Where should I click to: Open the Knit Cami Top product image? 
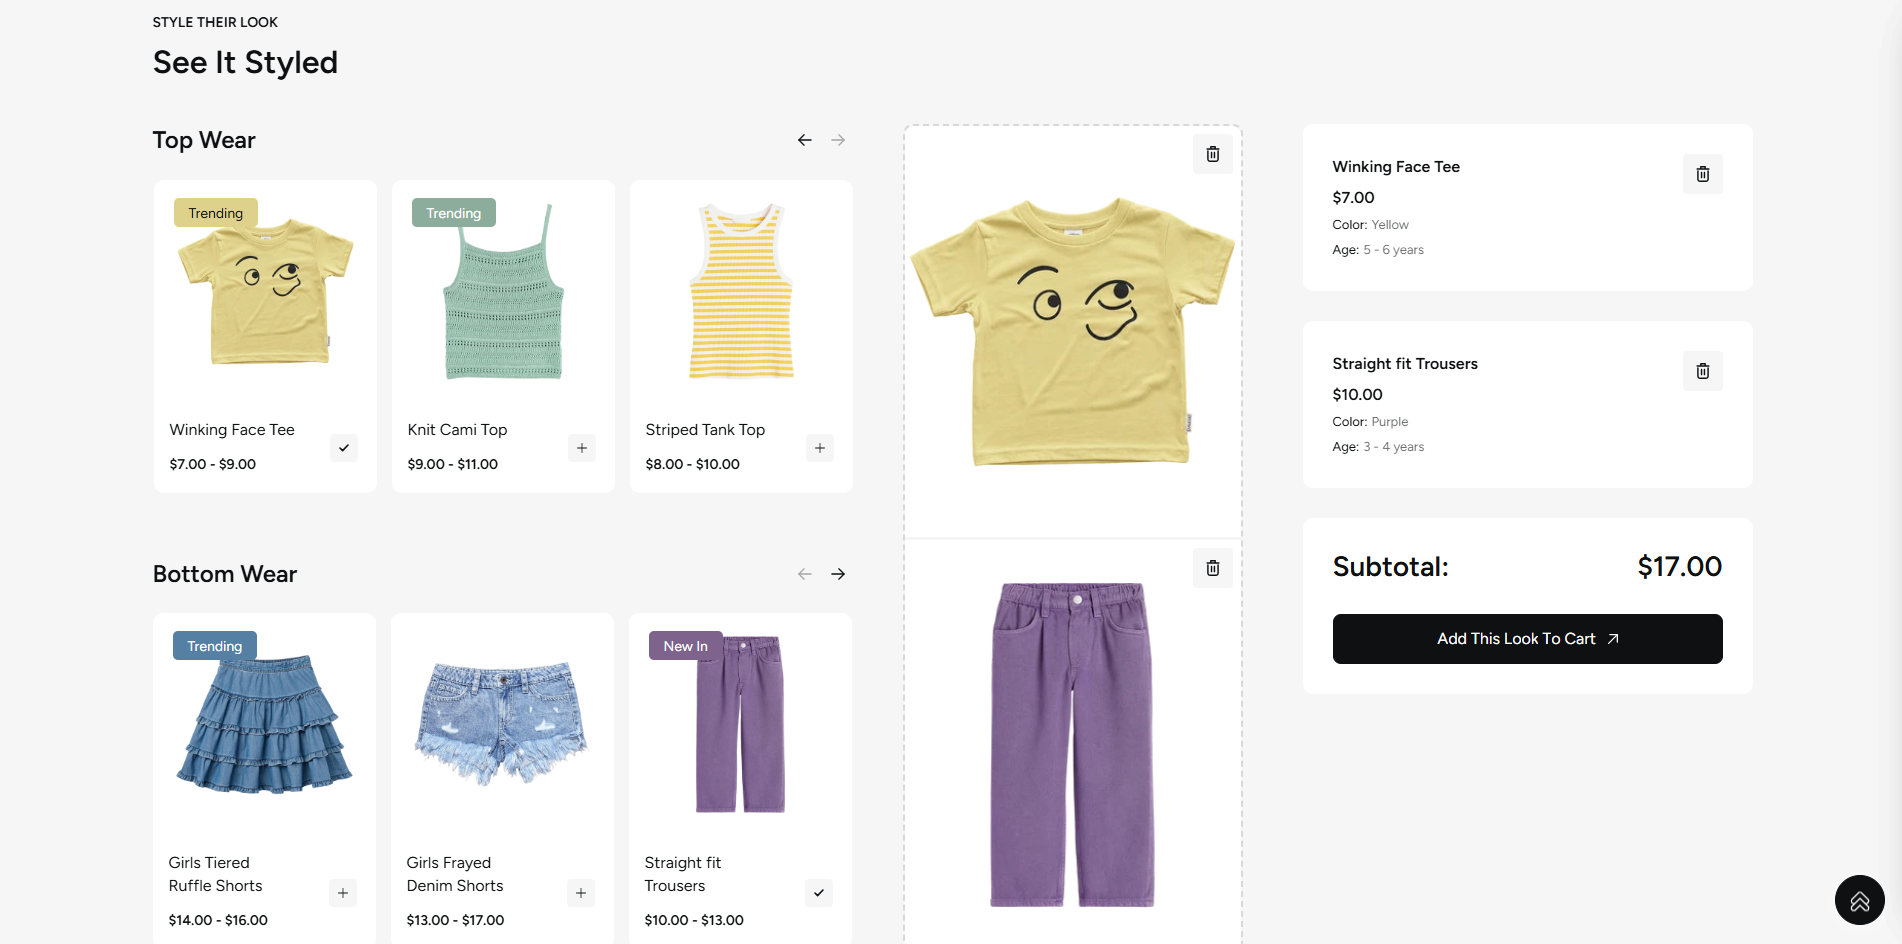[504, 292]
